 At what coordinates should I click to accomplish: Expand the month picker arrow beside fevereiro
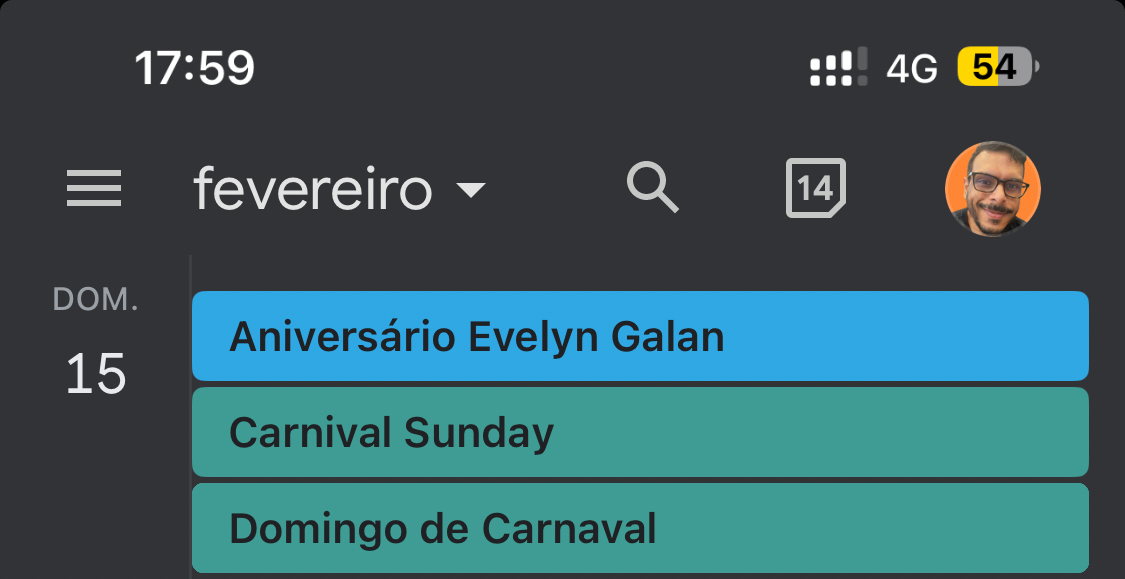pos(470,190)
